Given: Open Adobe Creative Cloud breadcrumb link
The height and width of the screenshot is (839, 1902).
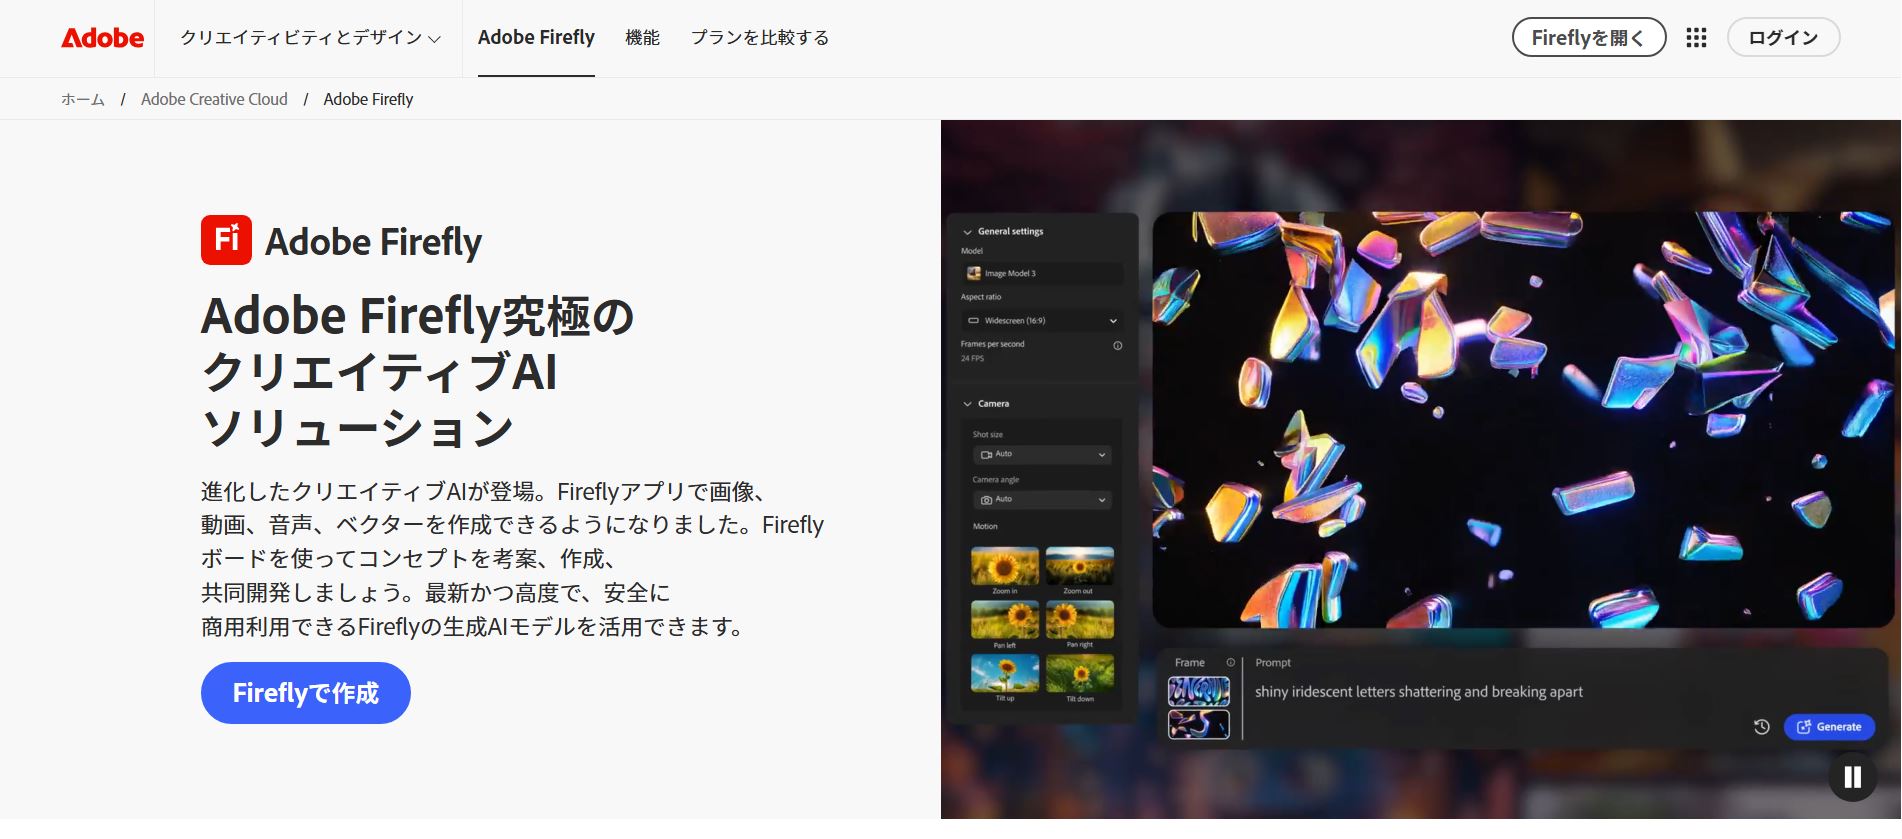Looking at the screenshot, I should 214,99.
